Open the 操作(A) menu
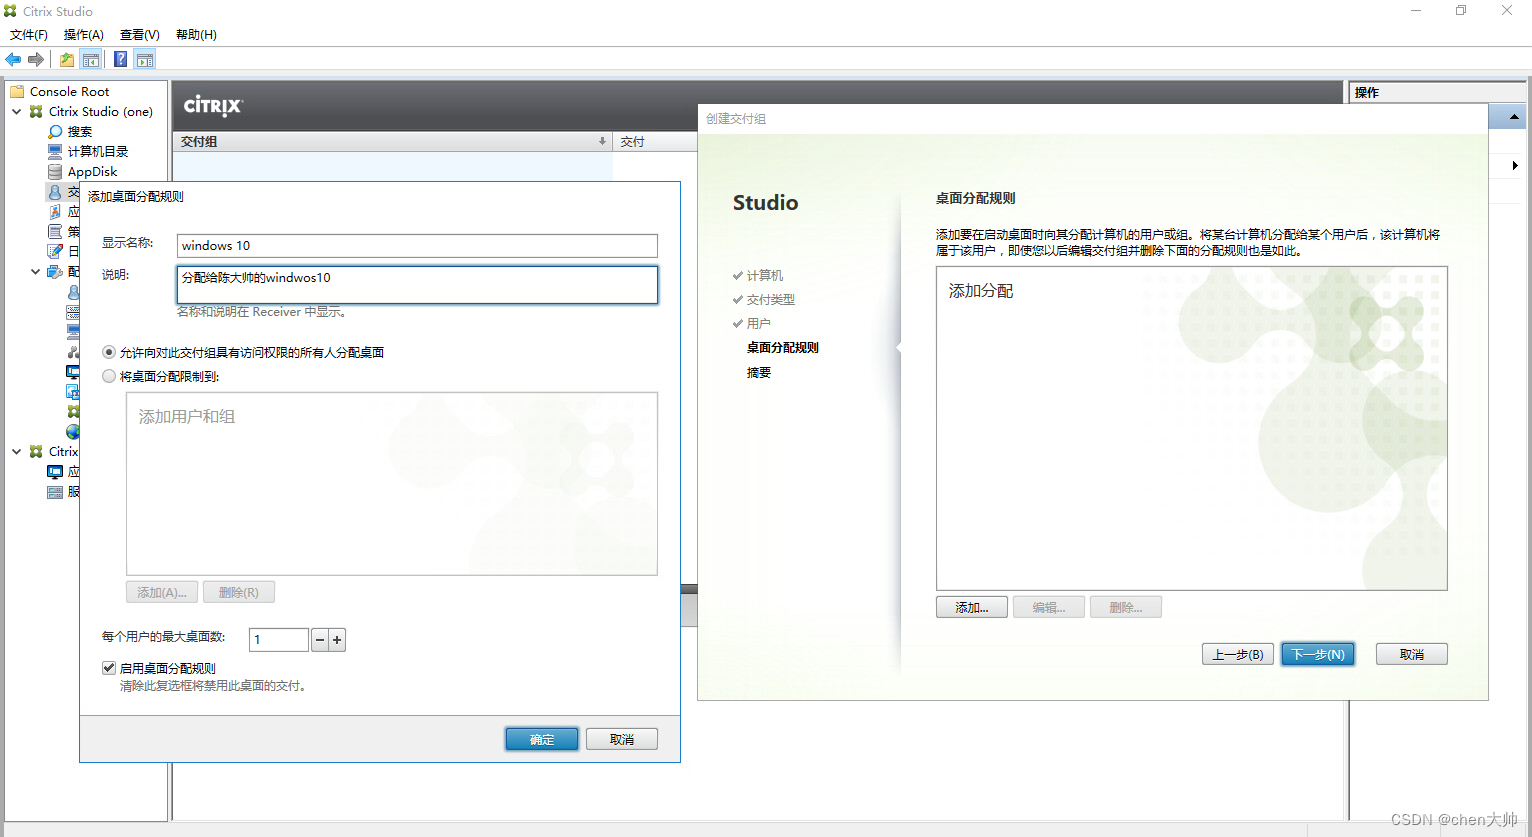This screenshot has width=1532, height=837. 84,35
